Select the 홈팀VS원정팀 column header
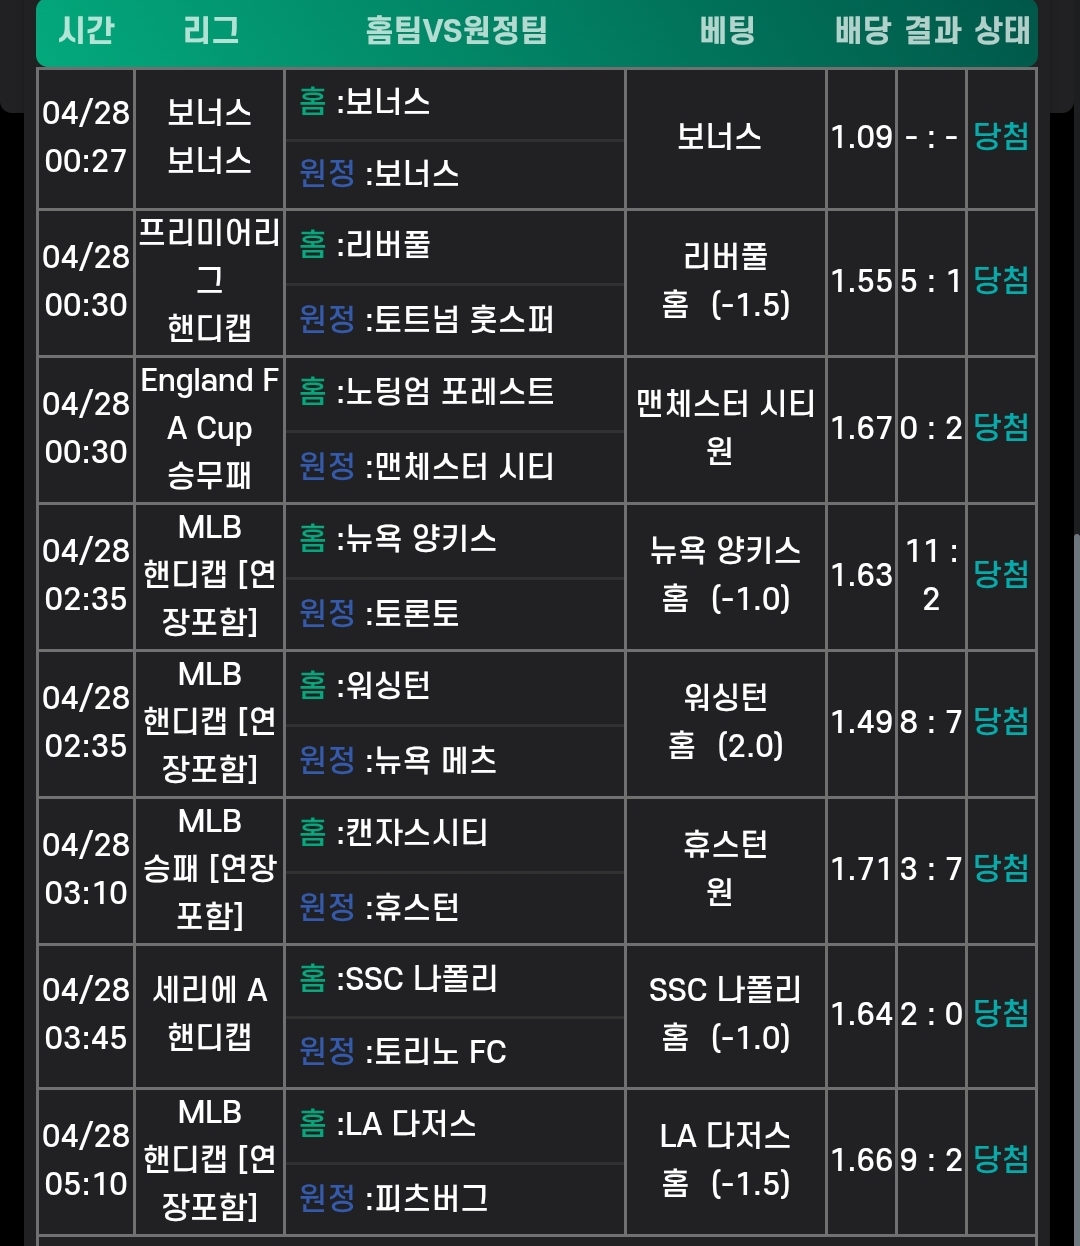1080x1246 pixels. 456,31
